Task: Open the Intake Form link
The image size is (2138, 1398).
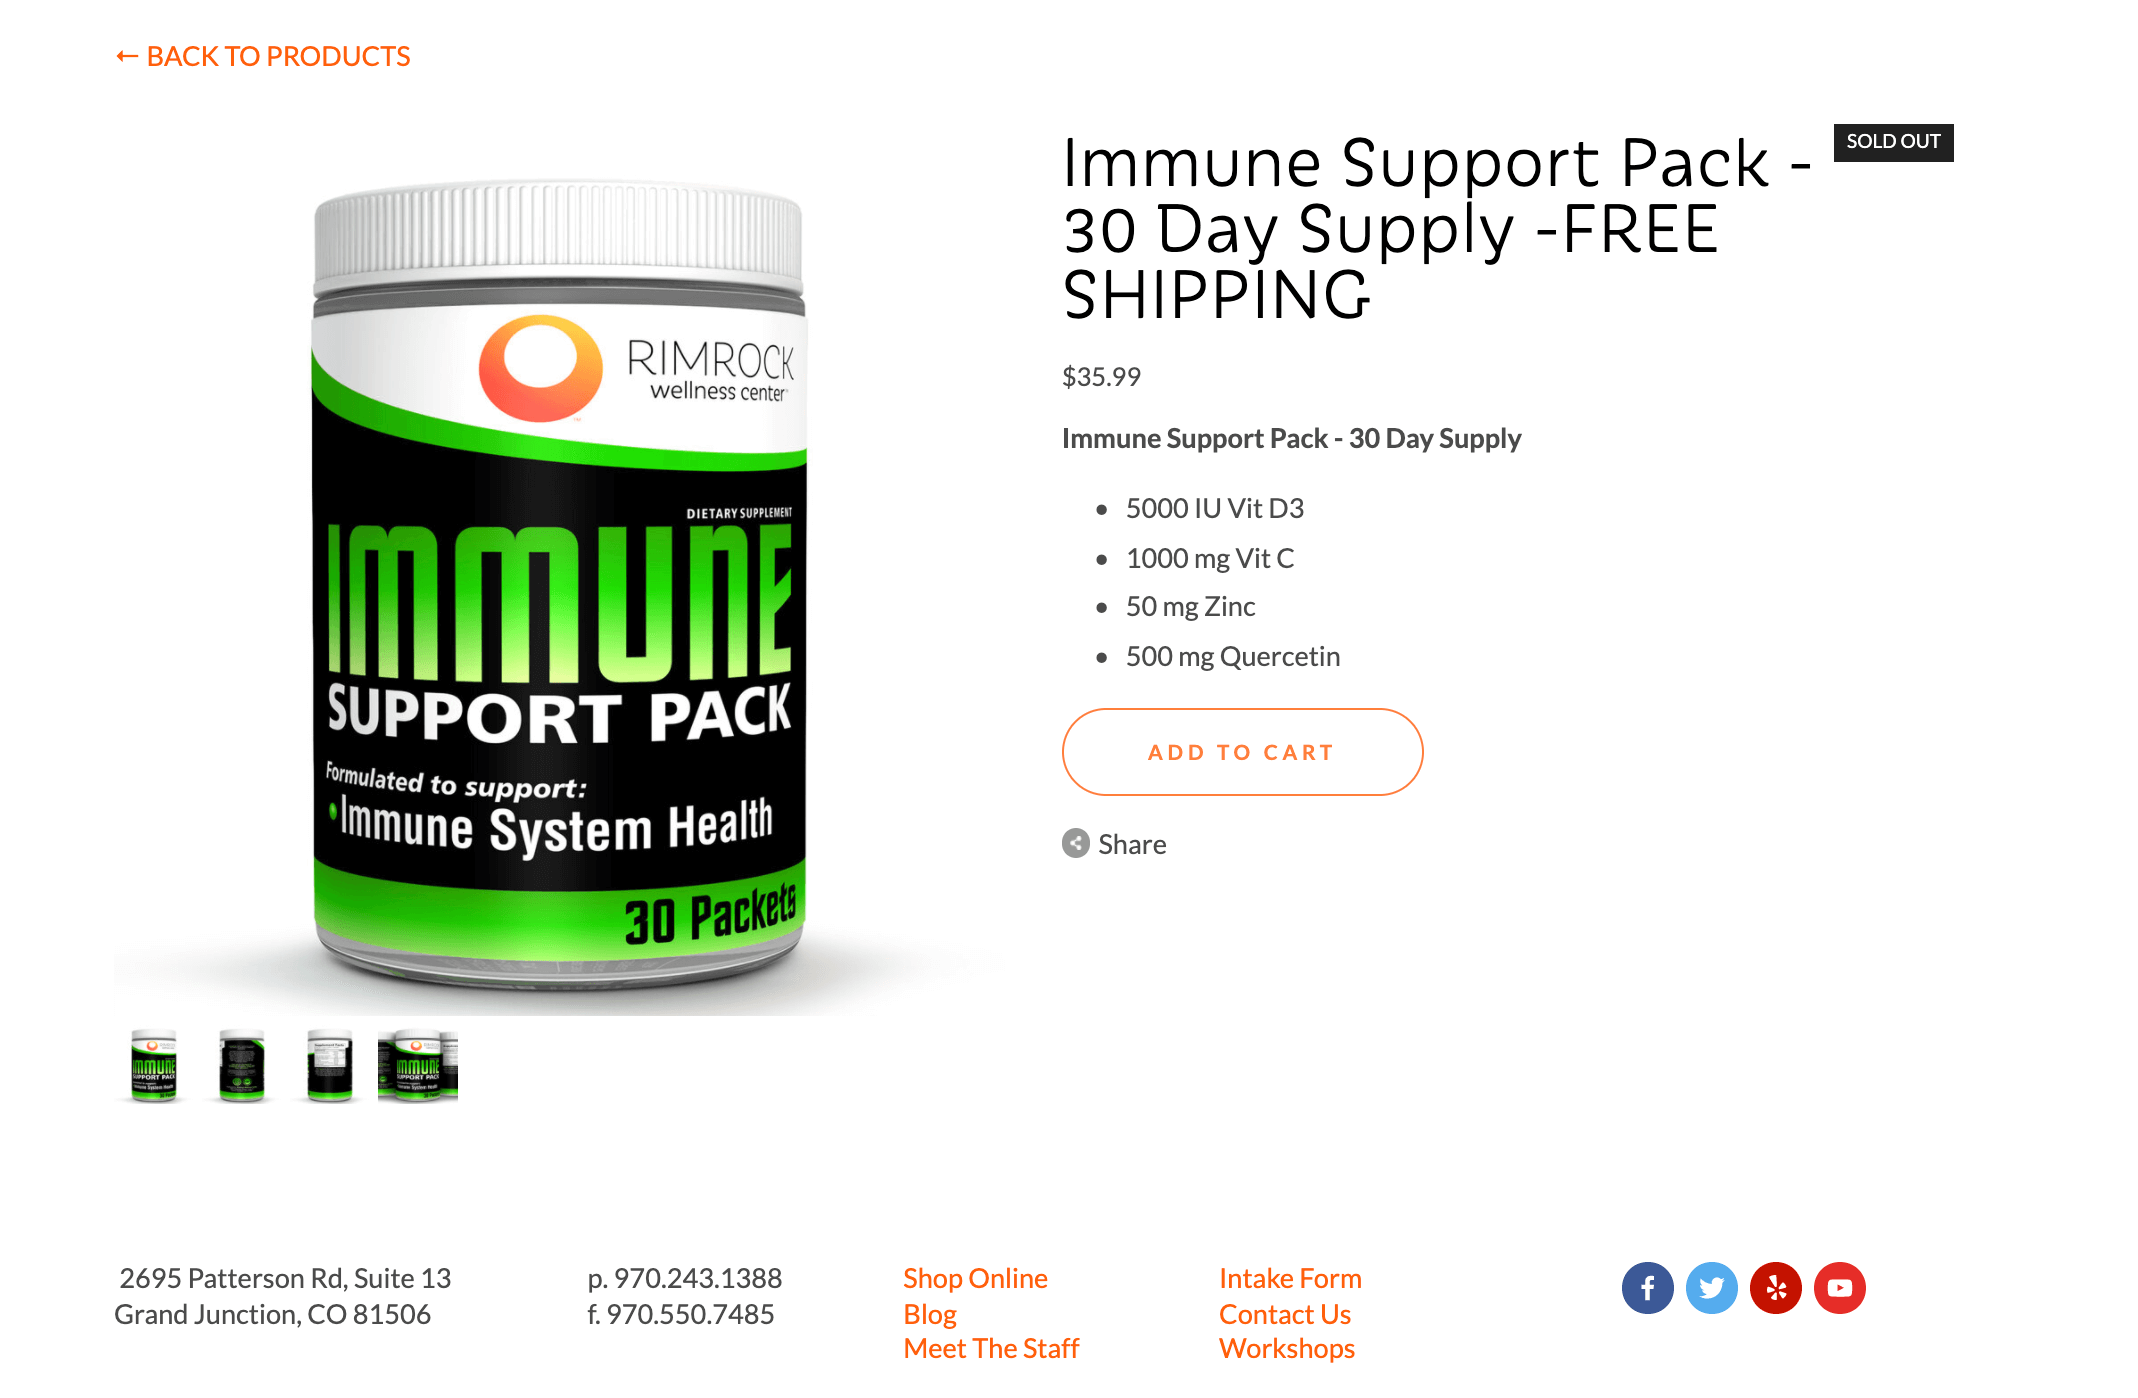Action: pos(1290,1278)
